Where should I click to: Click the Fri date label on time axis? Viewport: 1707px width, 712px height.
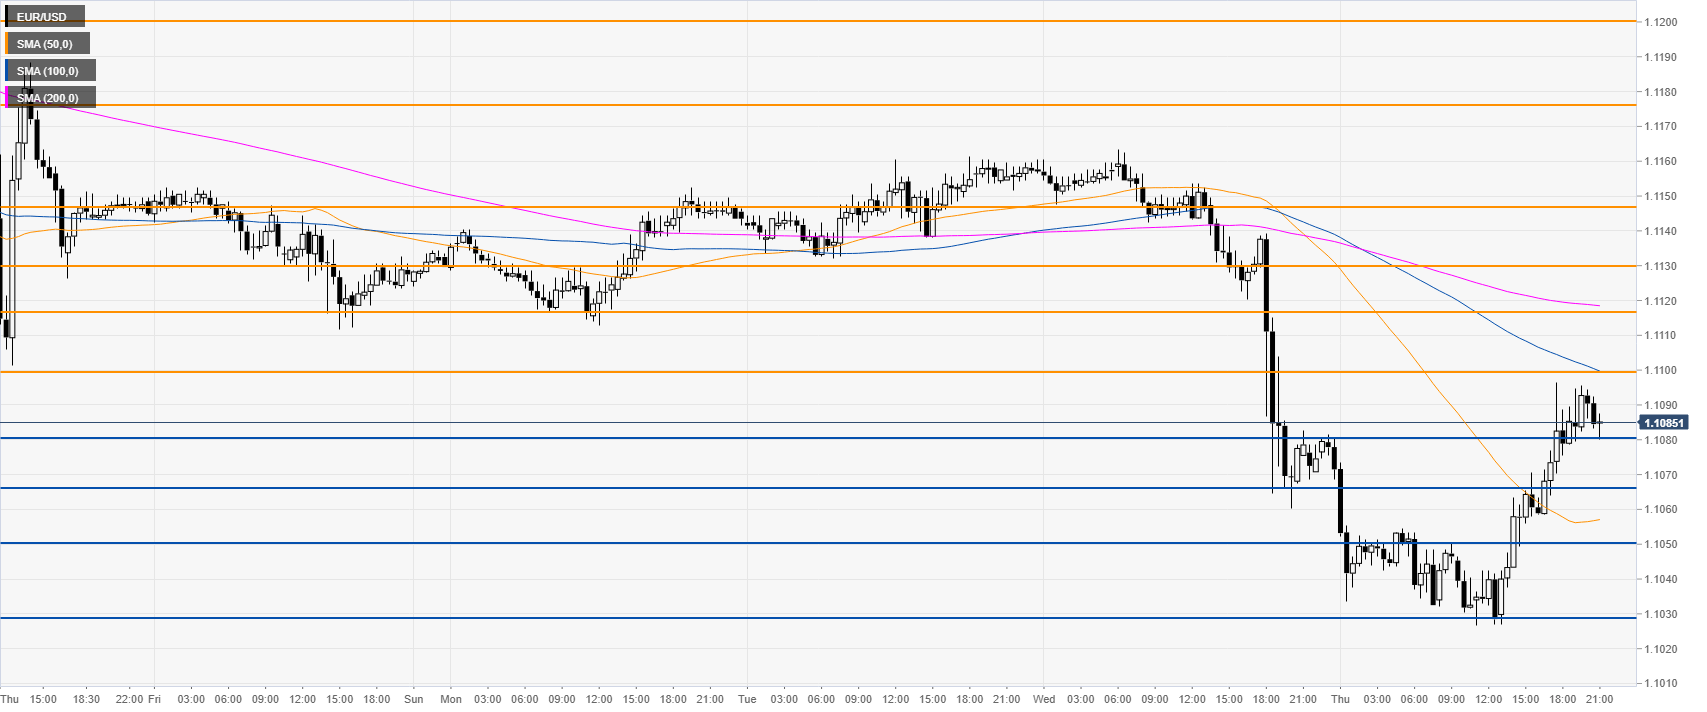coord(155,699)
